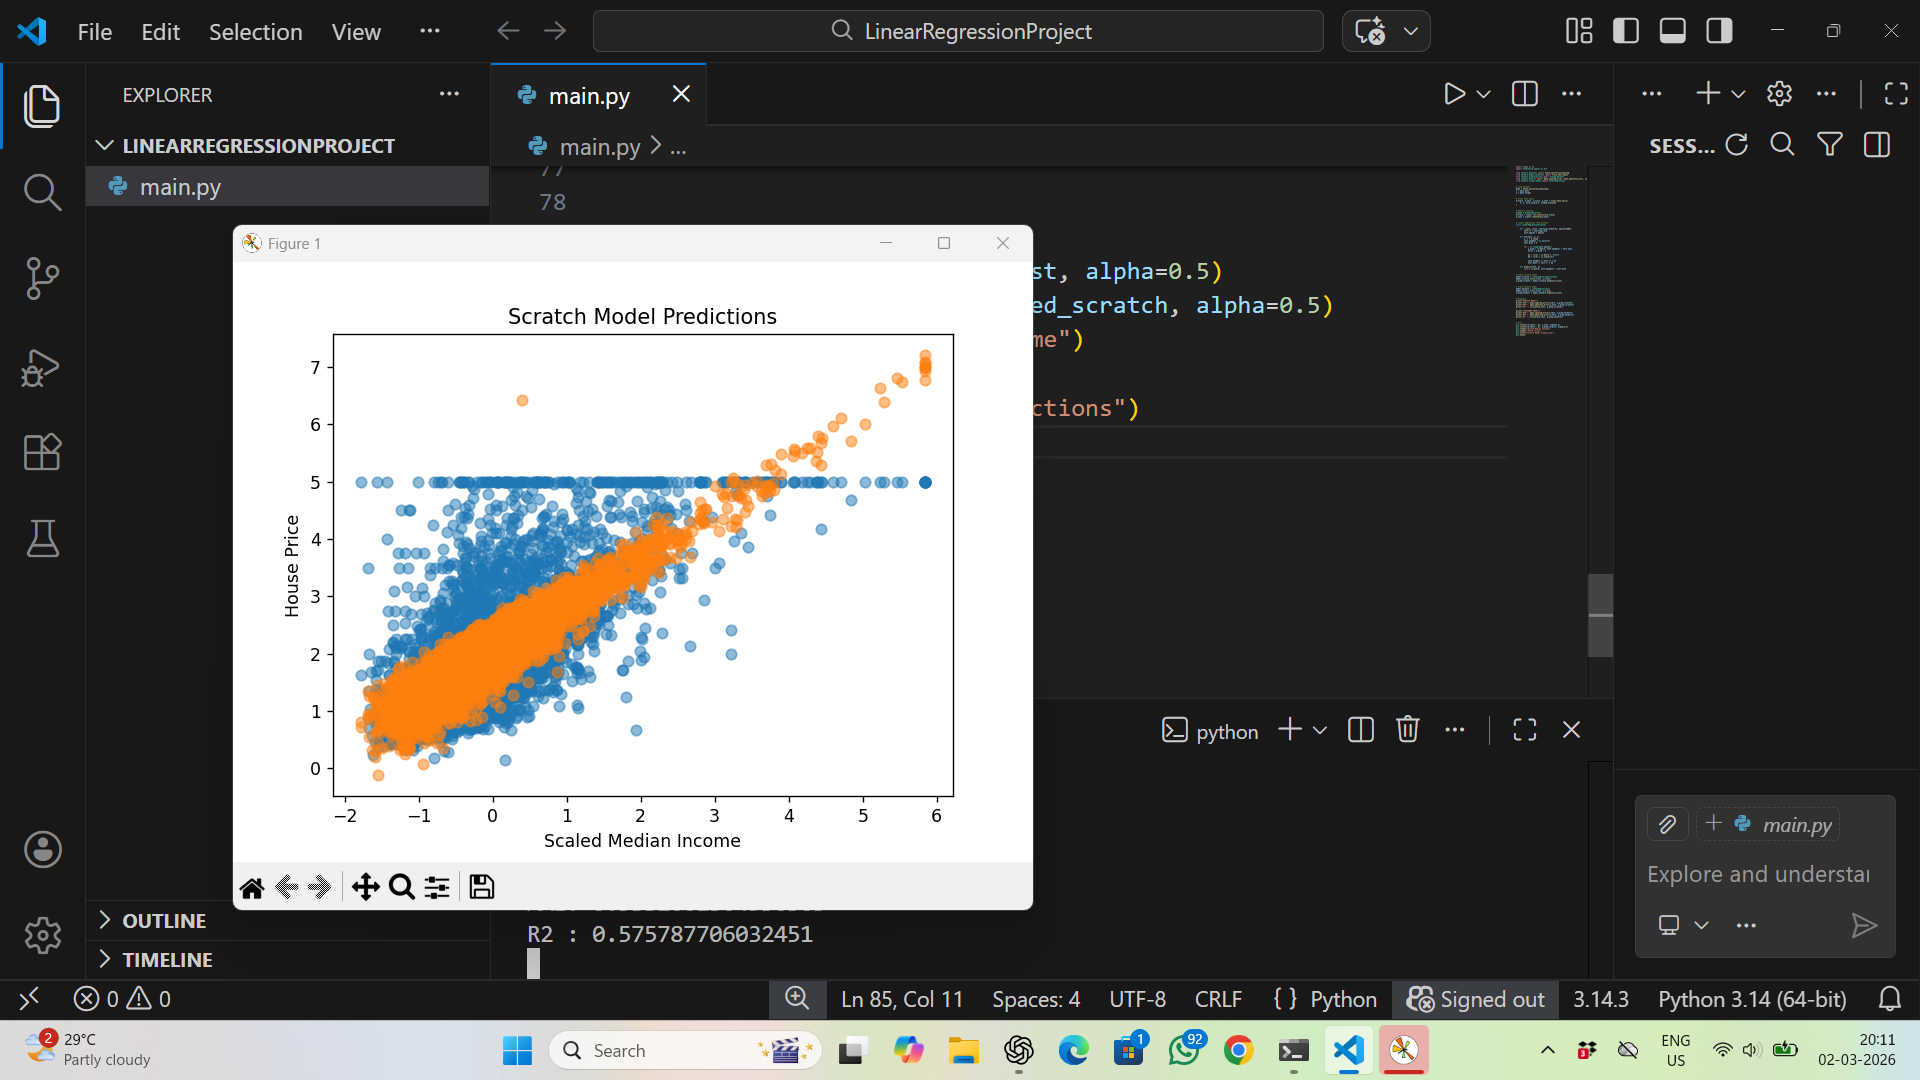
Task: Select the matplotlib Zoom to rectangle tool
Action: click(401, 887)
